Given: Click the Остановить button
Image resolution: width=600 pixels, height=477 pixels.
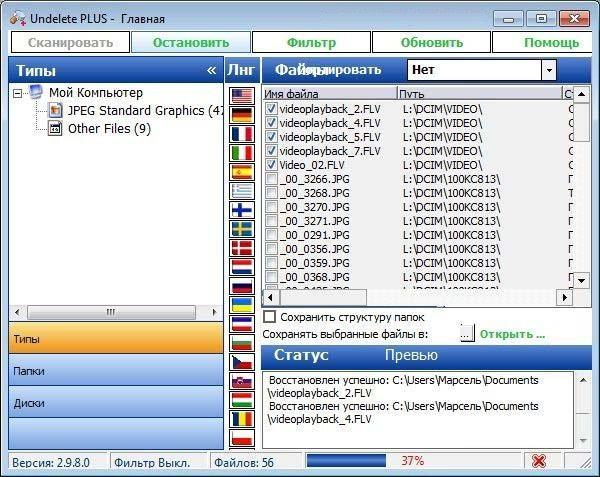Looking at the screenshot, I should 191,42.
